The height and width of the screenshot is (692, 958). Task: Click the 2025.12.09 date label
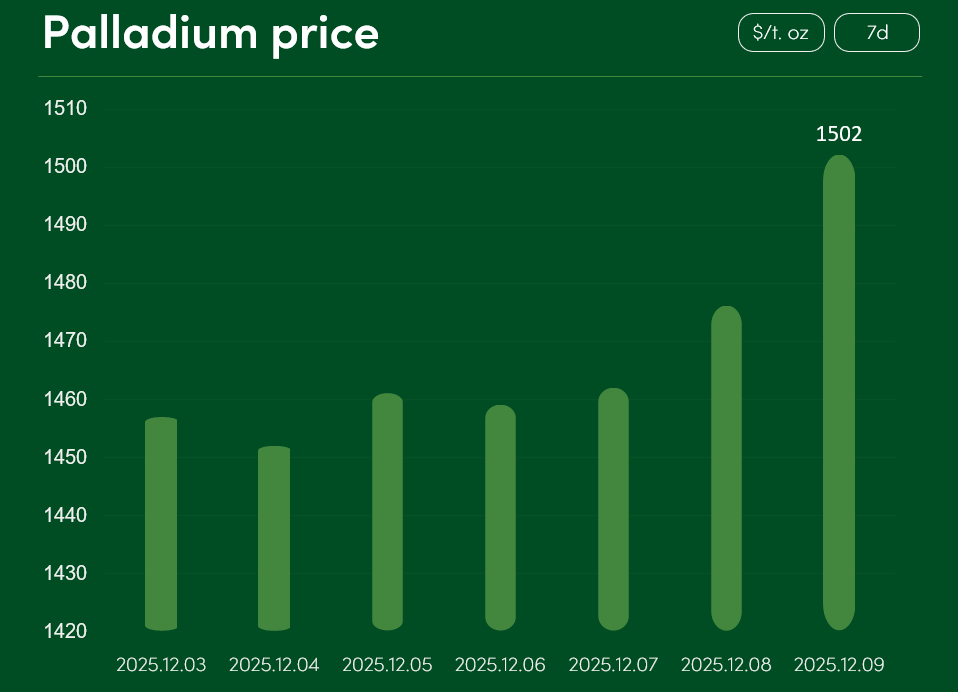click(839, 665)
